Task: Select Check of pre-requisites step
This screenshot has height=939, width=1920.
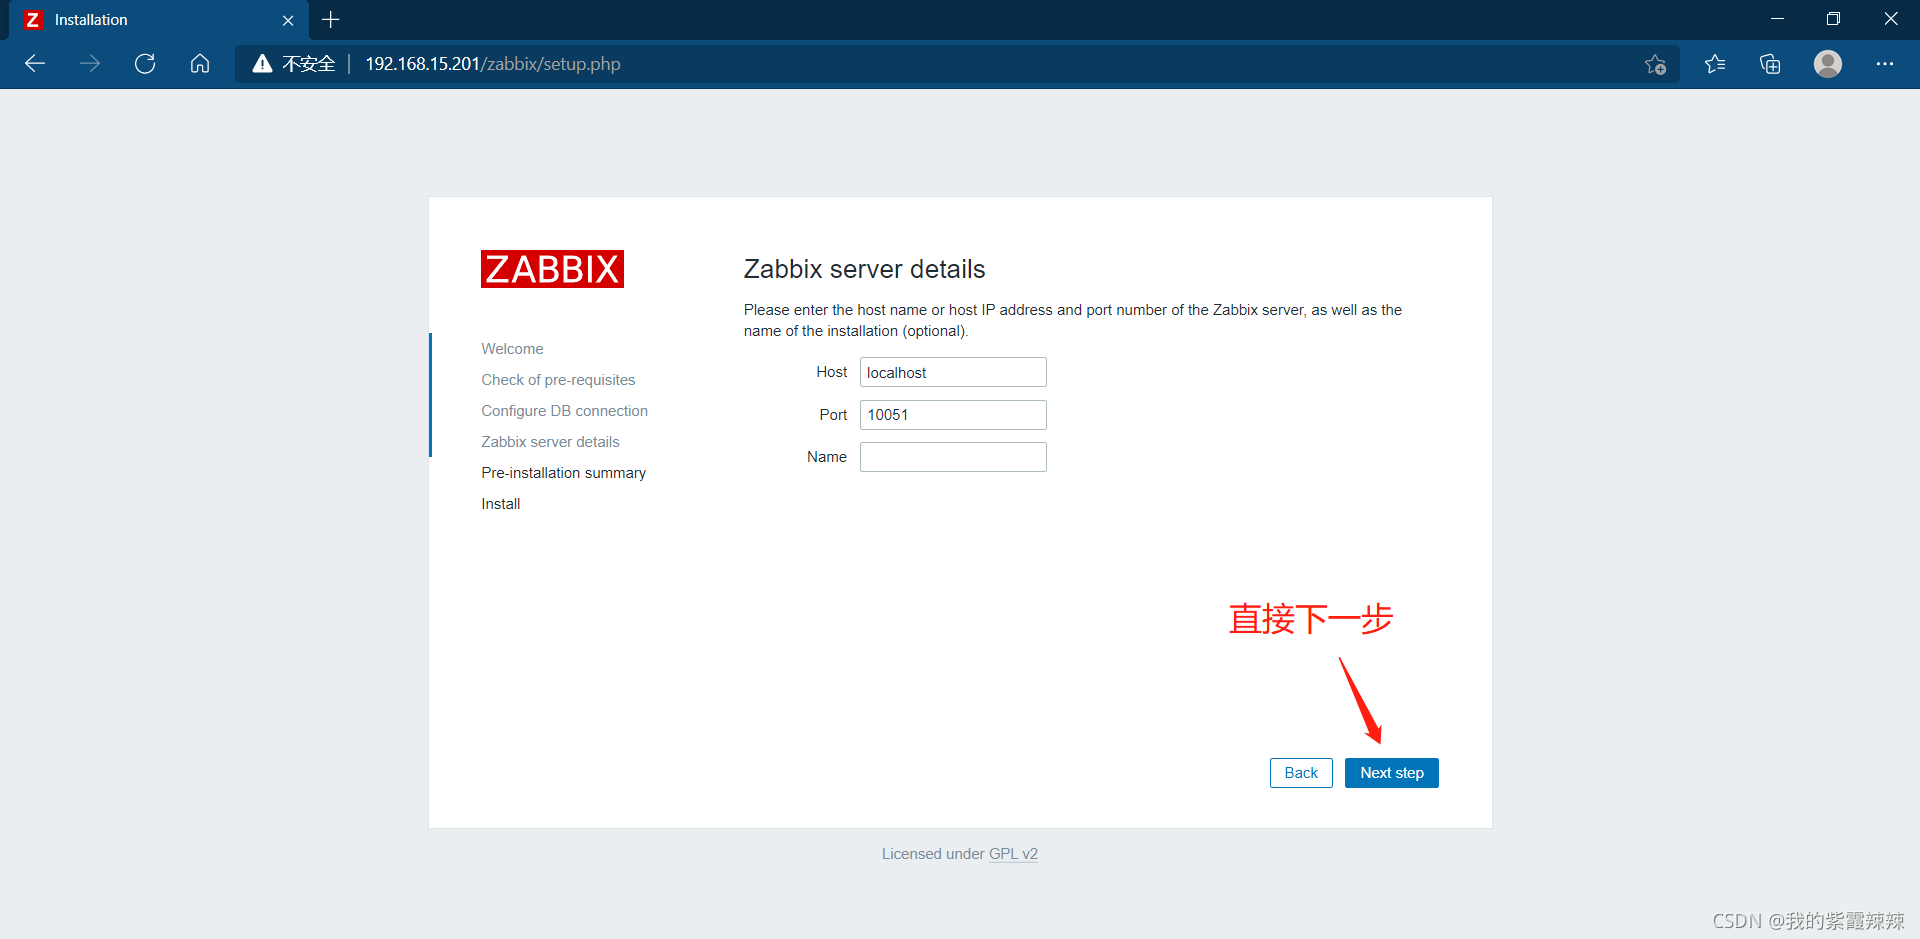Action: coord(558,380)
